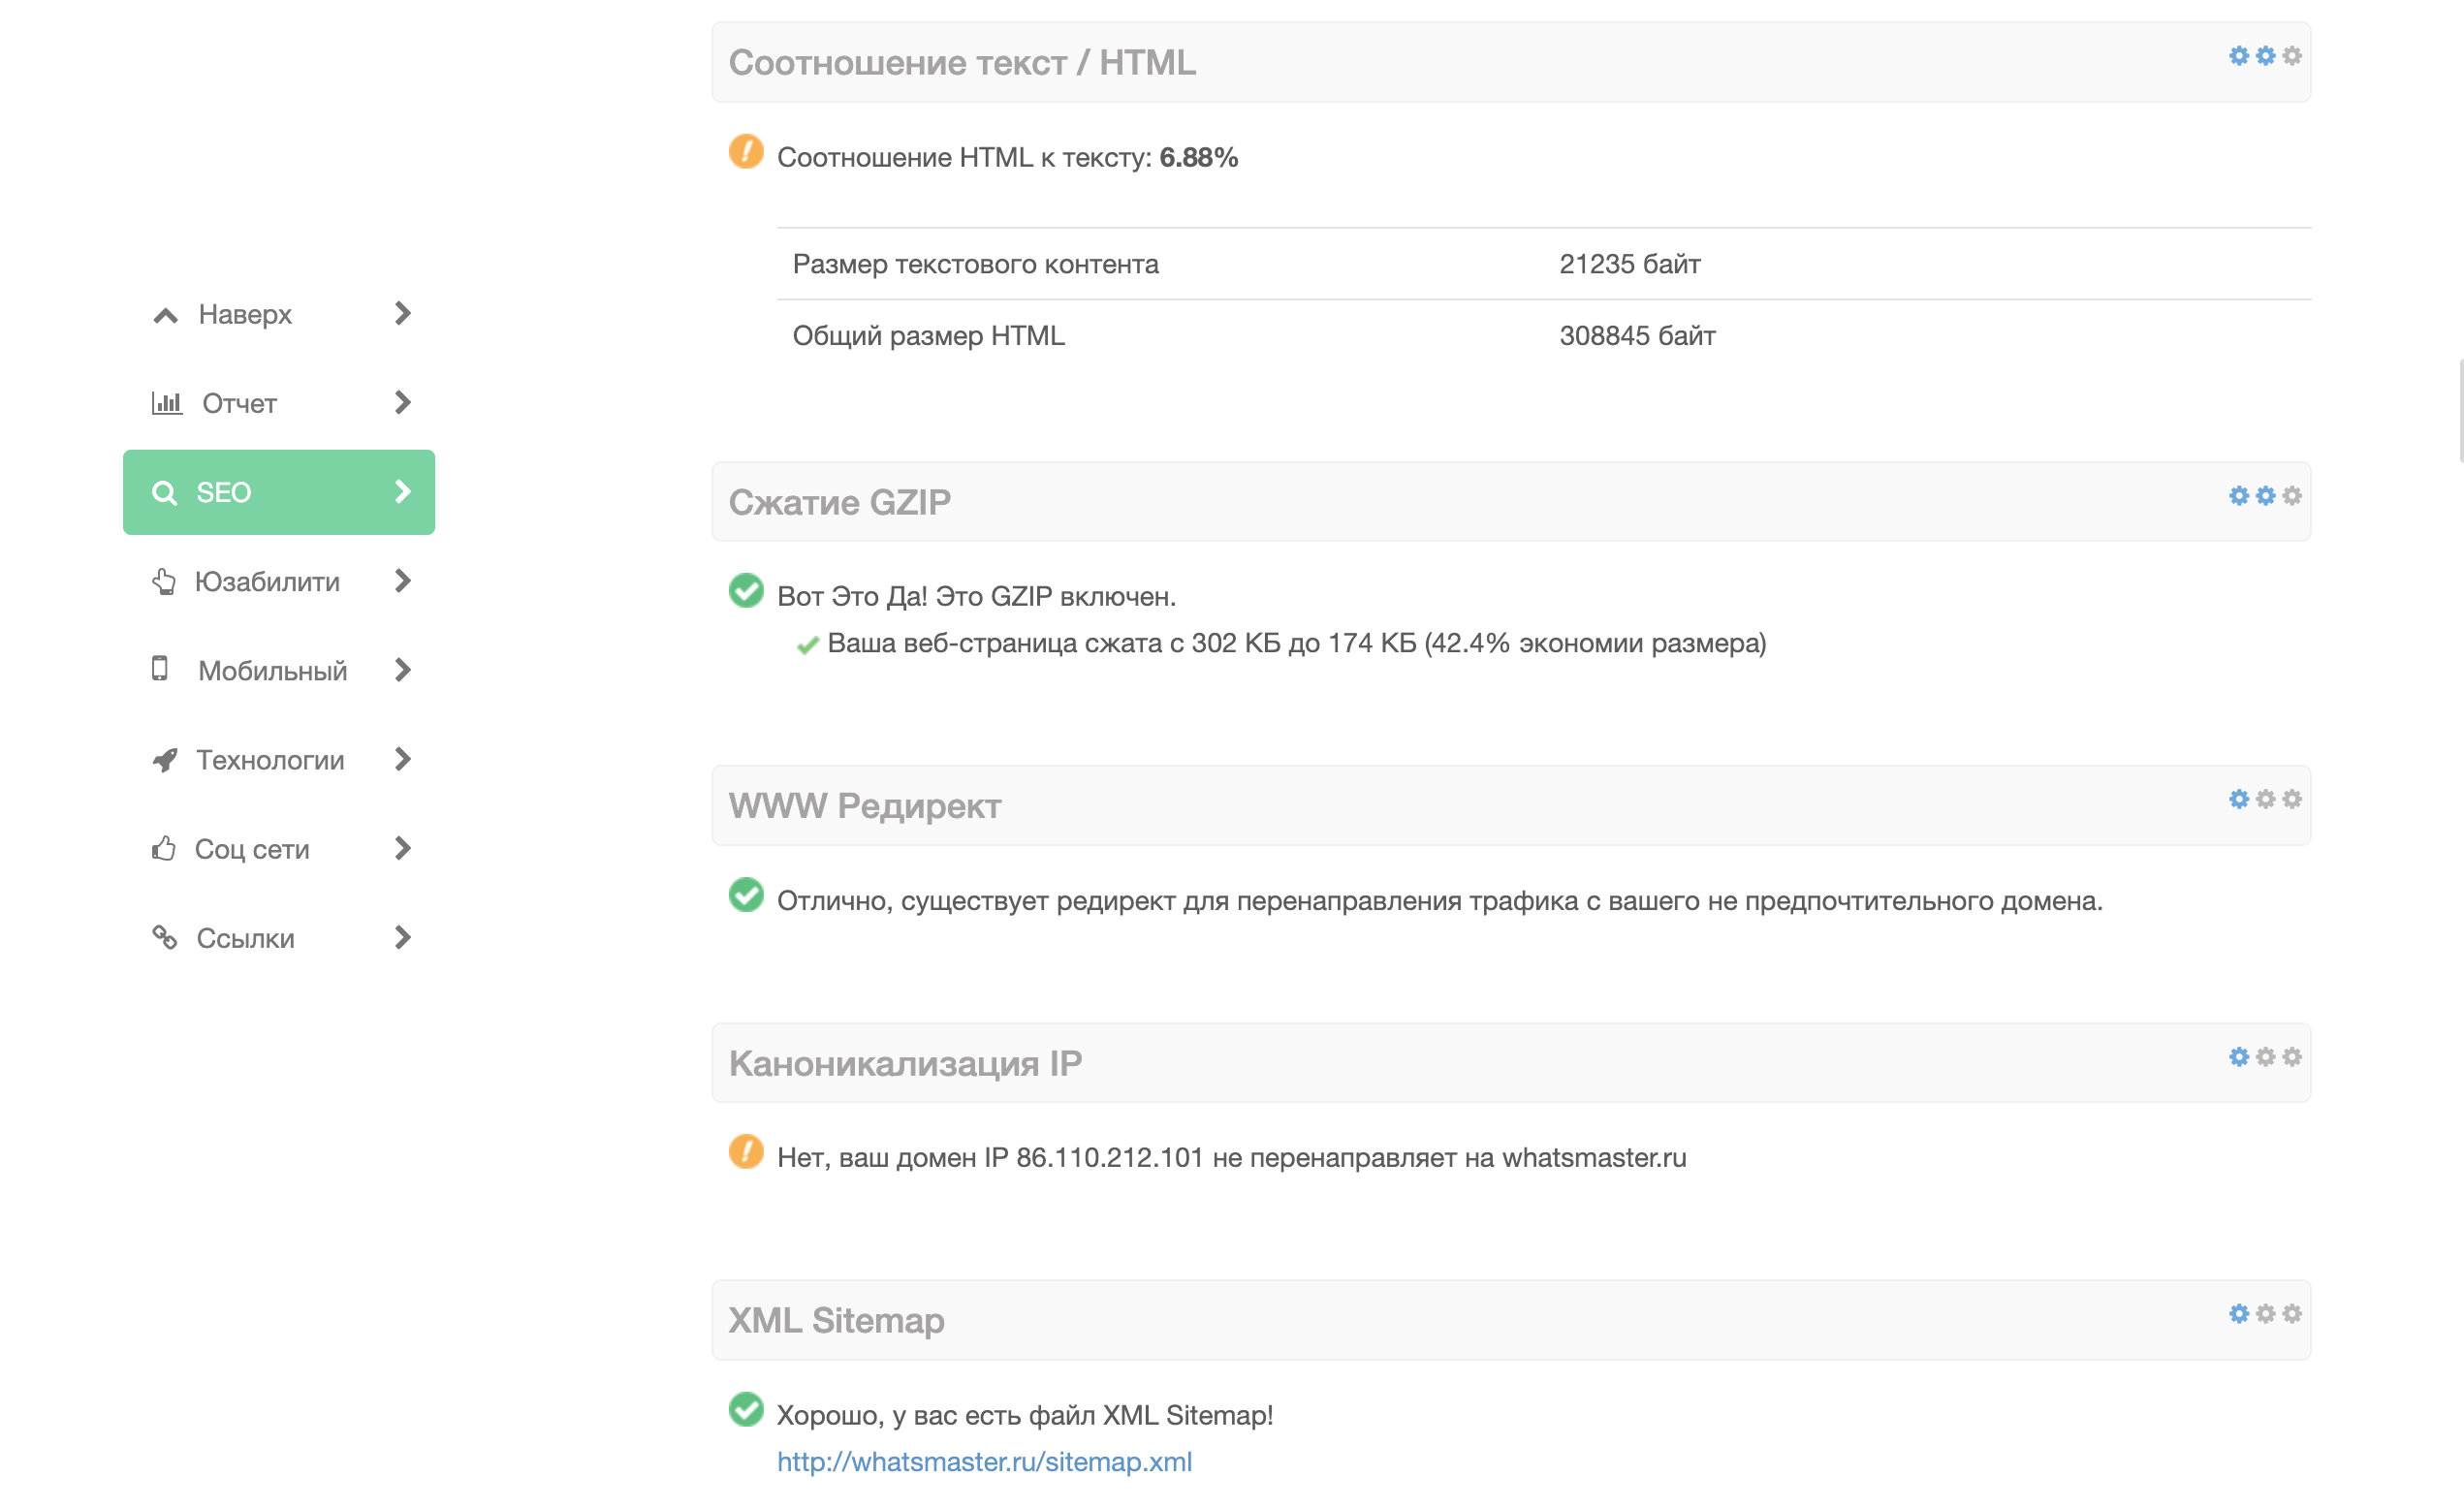Click the magnifier icon beside SEO
The width and height of the screenshot is (2464, 1508).
coord(164,493)
